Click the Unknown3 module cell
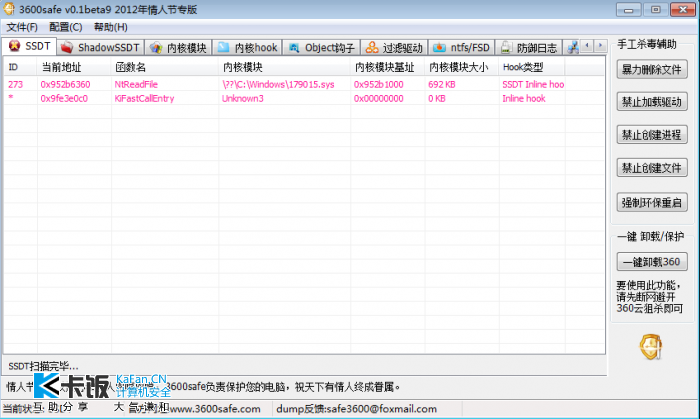700x419 pixels. click(x=243, y=99)
